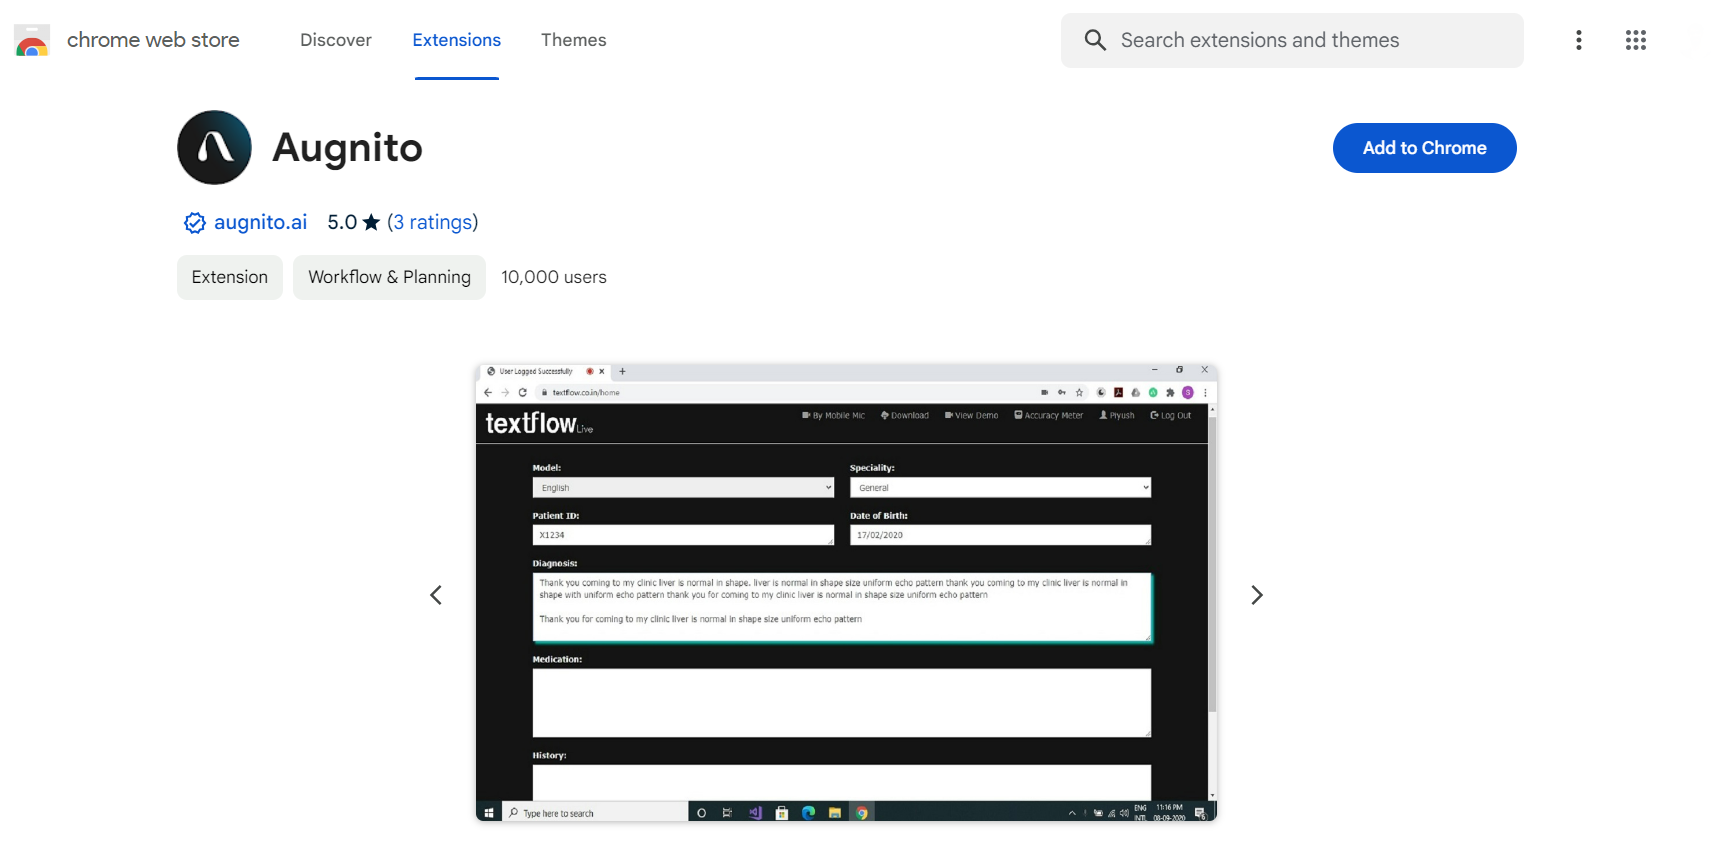Open the Themes tab
Image resolution: width=1714 pixels, height=857 pixels.
pyautogui.click(x=574, y=40)
